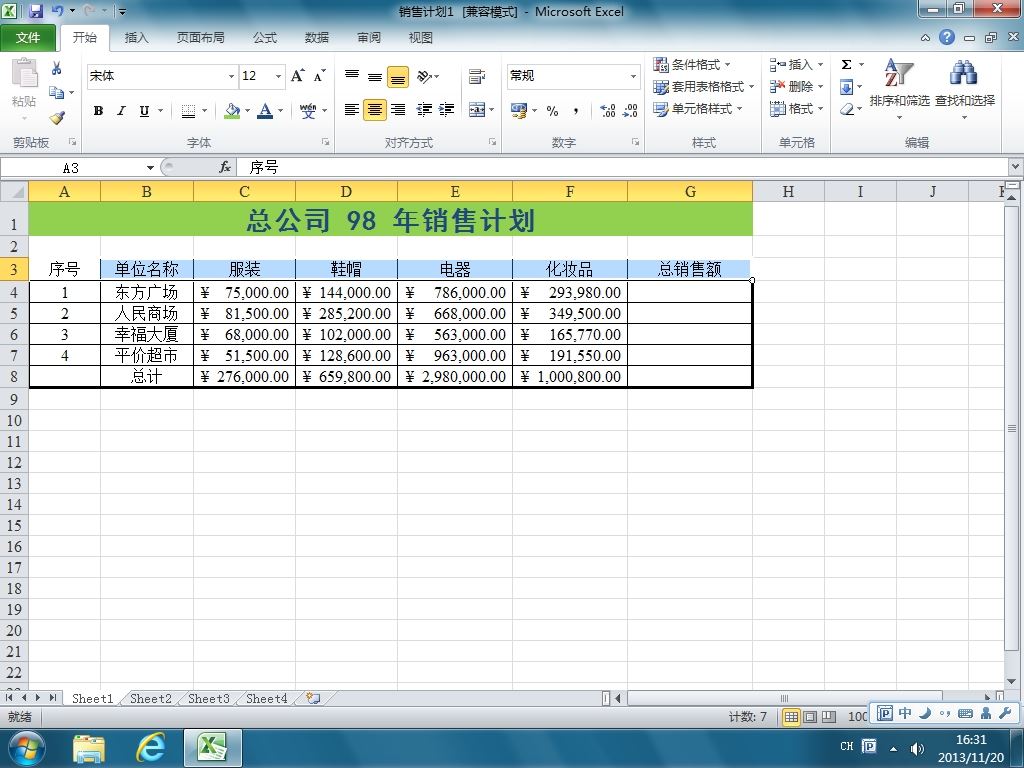Open the 字体 group dialog launcher
The width and height of the screenshot is (1024, 768).
click(325, 142)
